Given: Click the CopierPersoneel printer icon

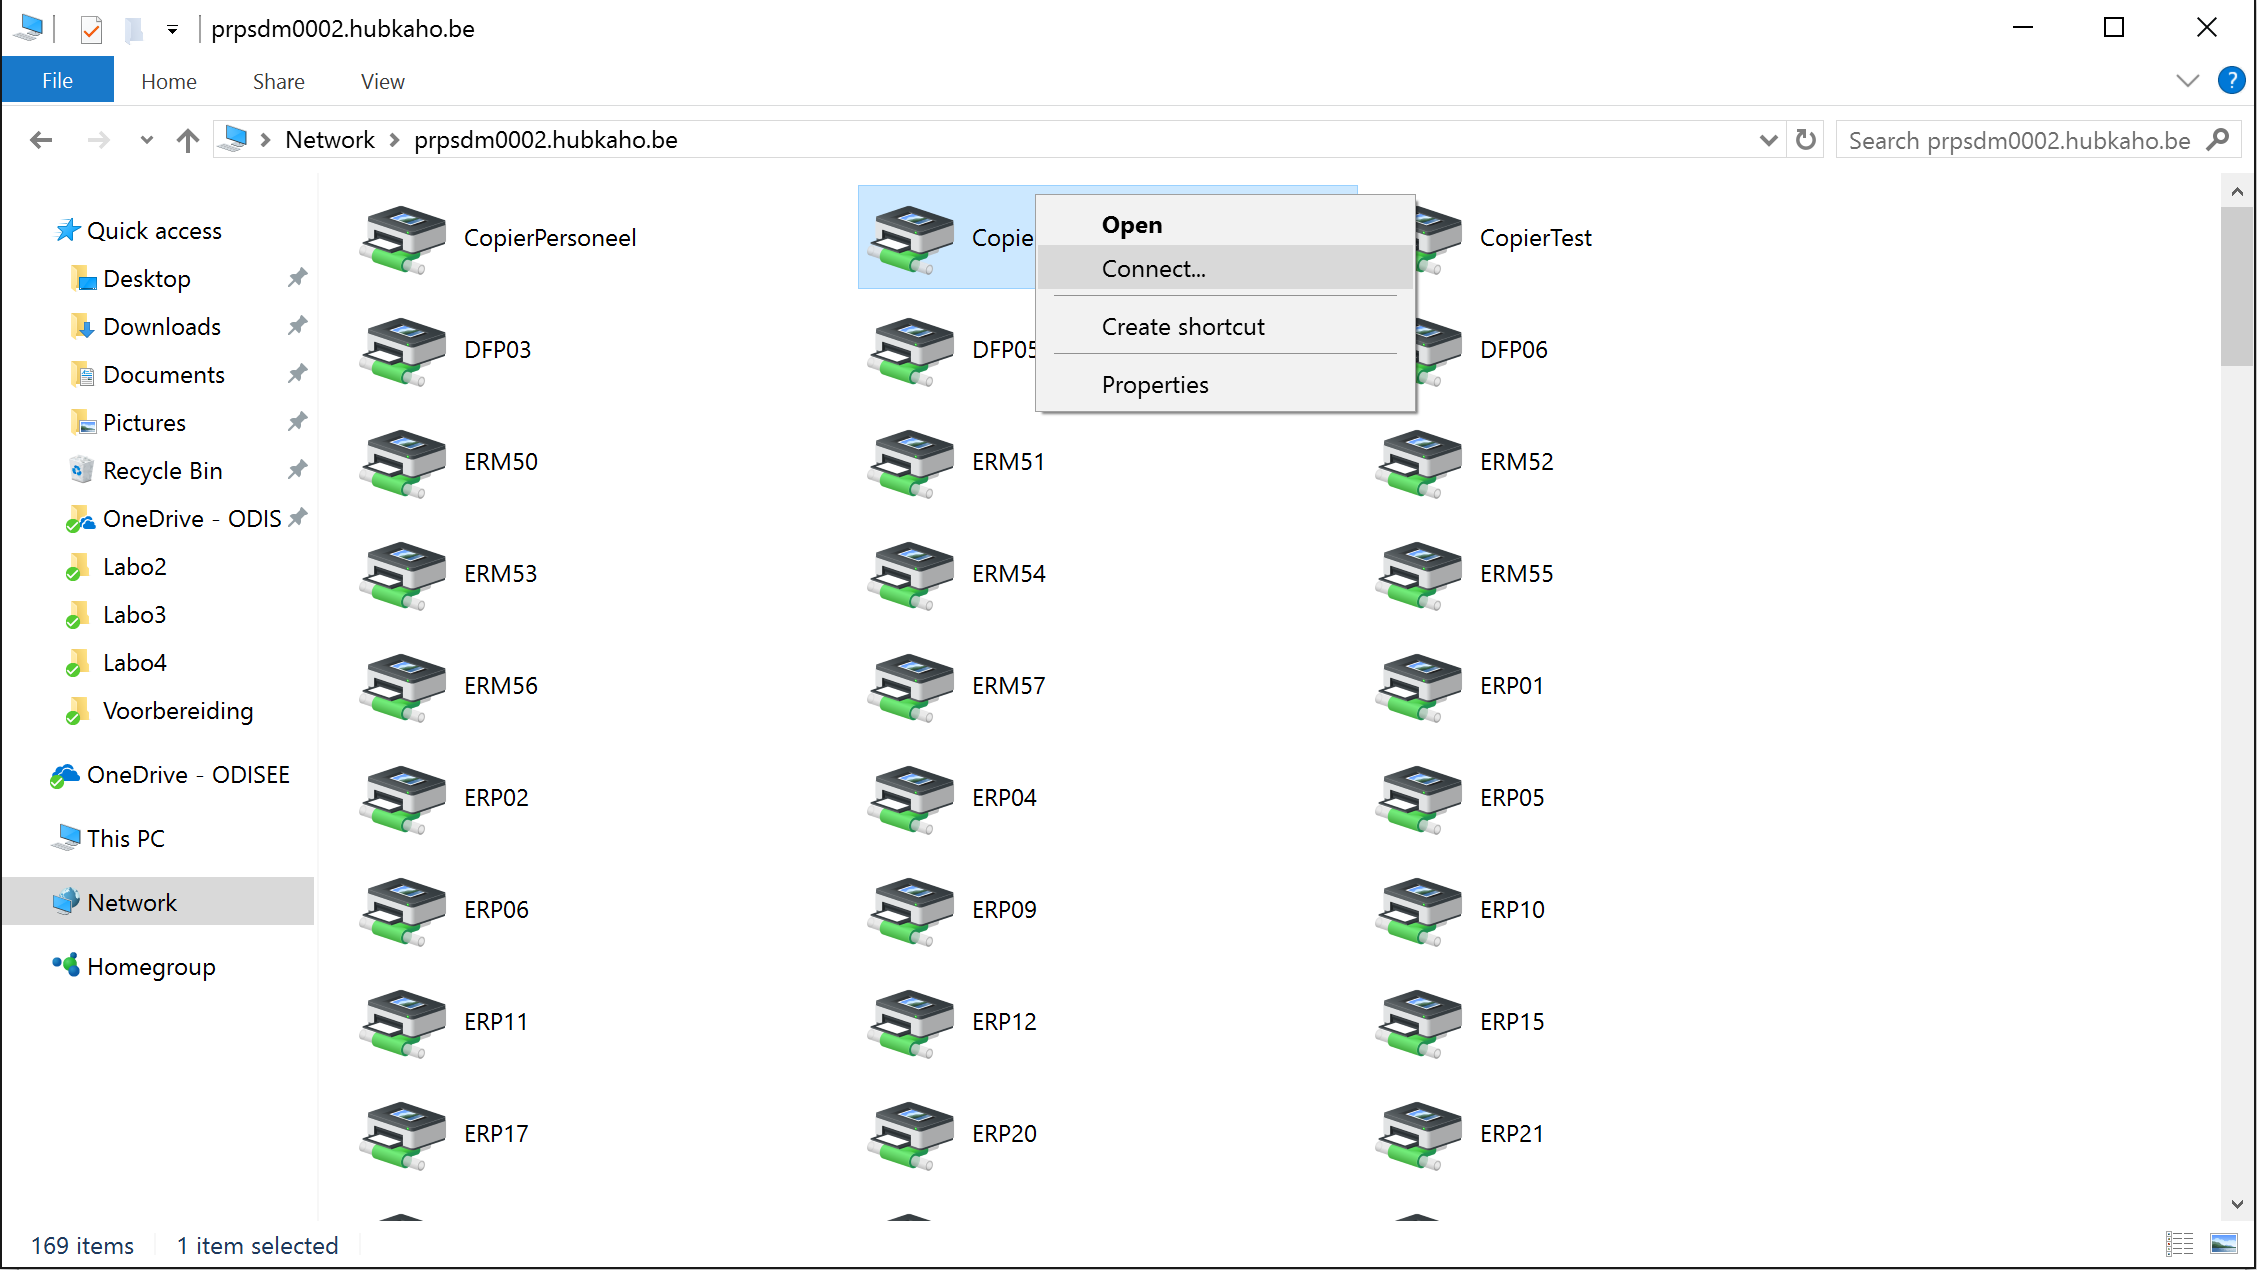Looking at the screenshot, I should [403, 239].
